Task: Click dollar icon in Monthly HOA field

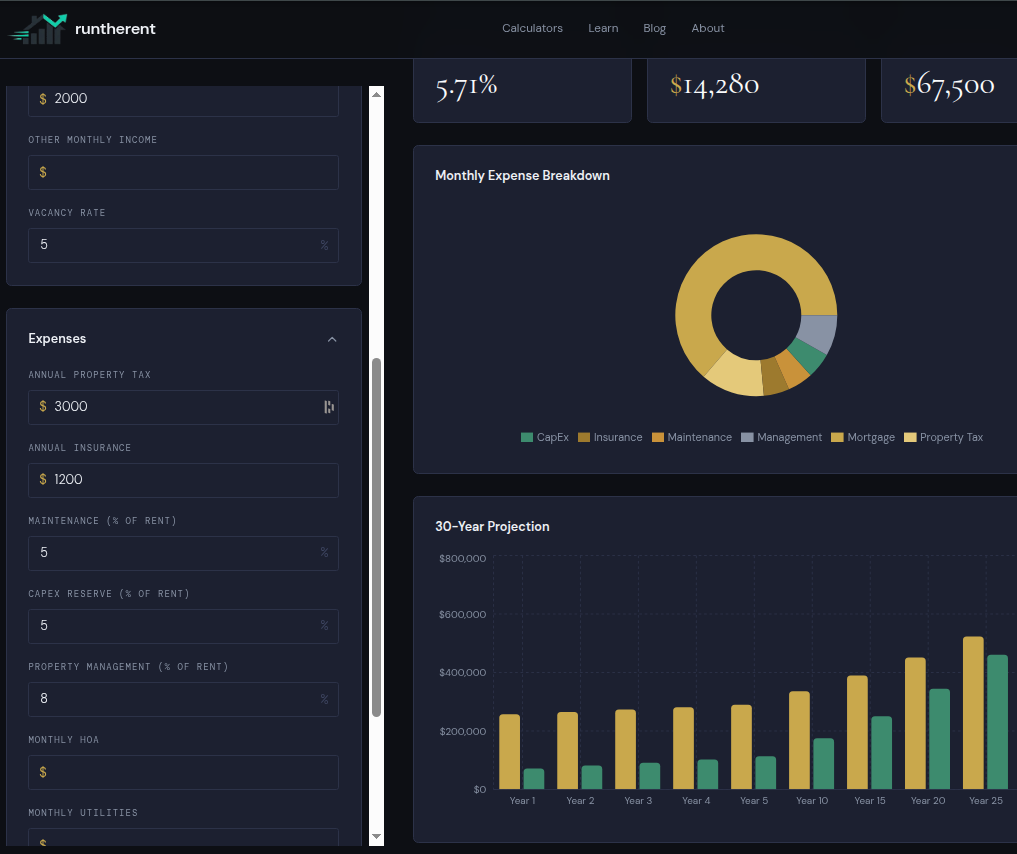Action: [x=41, y=772]
